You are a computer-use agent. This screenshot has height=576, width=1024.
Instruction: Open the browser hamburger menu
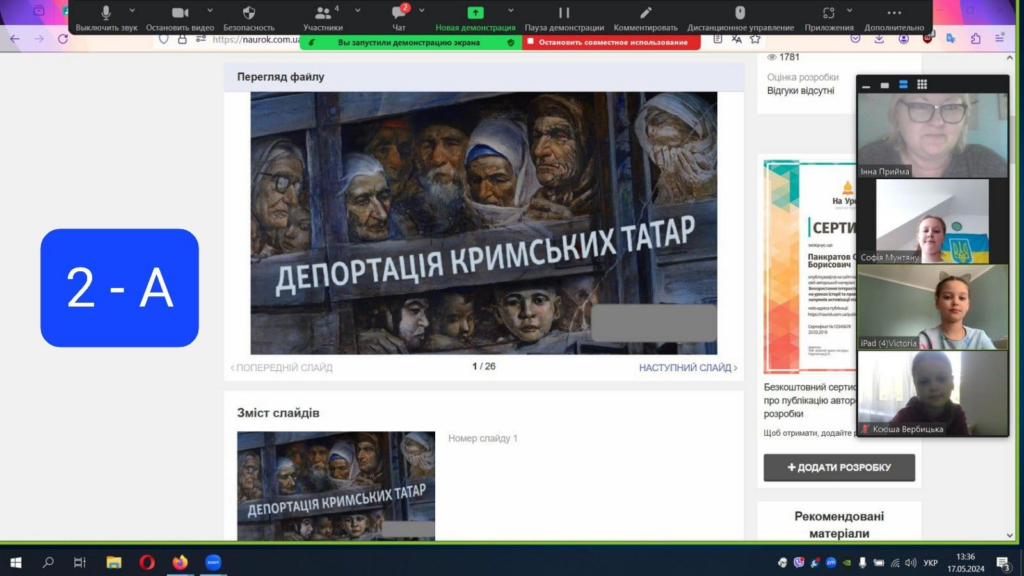[1000, 39]
